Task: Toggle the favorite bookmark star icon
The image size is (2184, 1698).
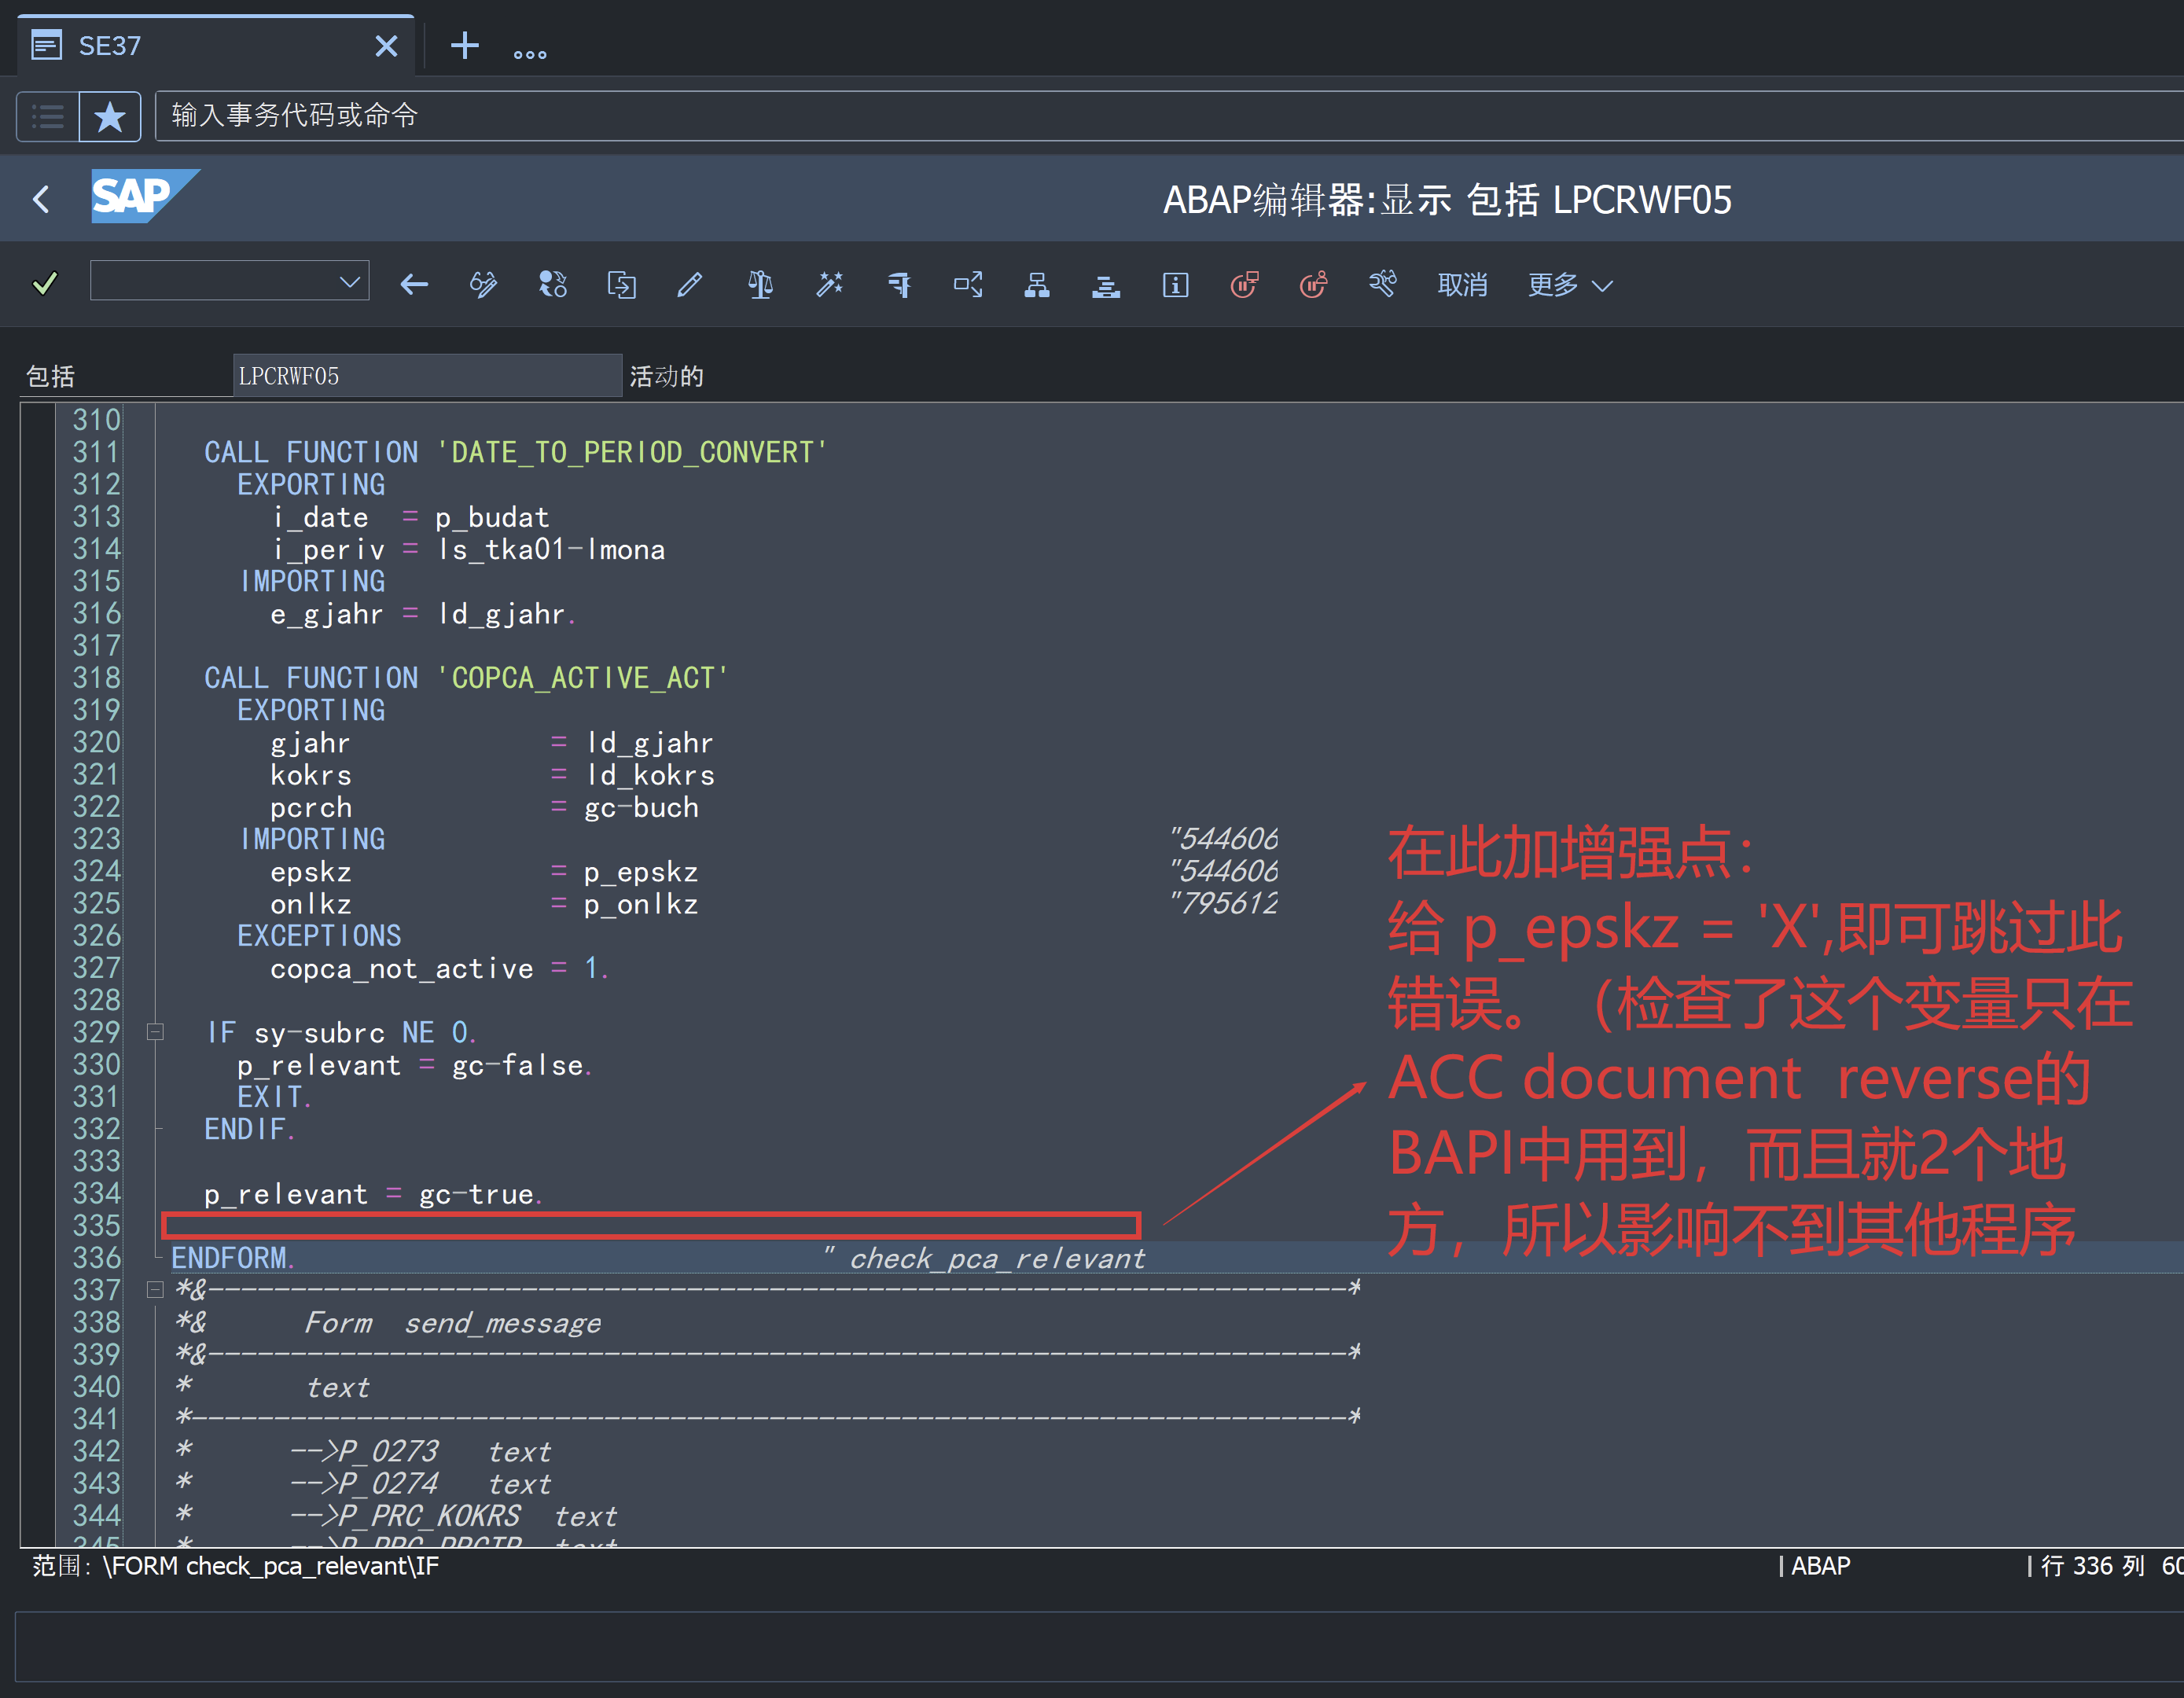Action: [x=110, y=117]
